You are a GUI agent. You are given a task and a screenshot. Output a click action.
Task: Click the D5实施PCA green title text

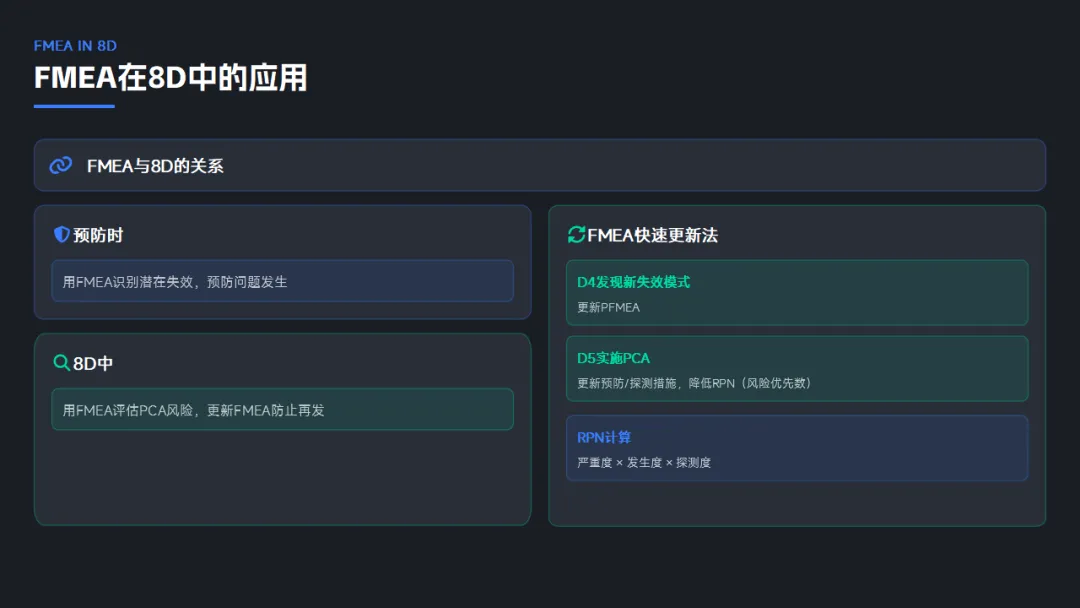tap(613, 358)
